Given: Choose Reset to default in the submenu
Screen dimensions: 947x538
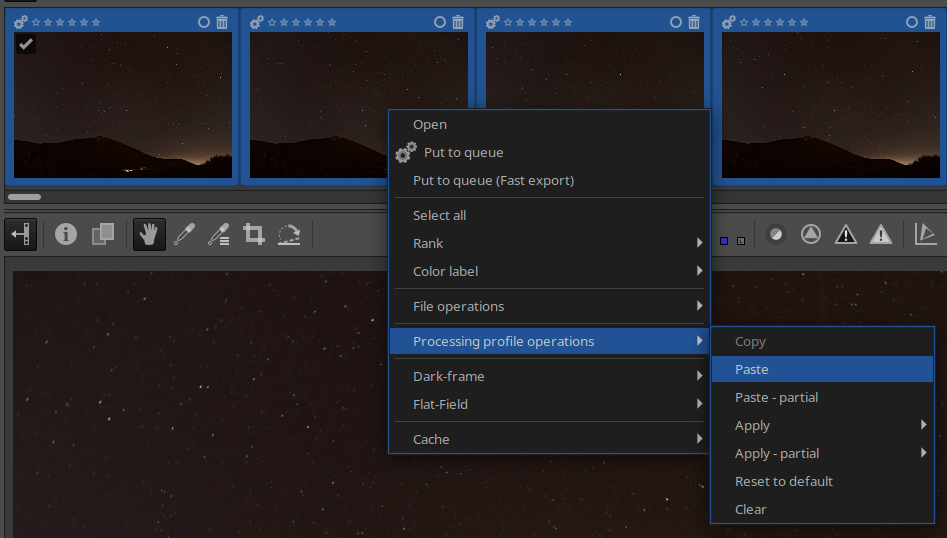Looking at the screenshot, I should 823,481.
